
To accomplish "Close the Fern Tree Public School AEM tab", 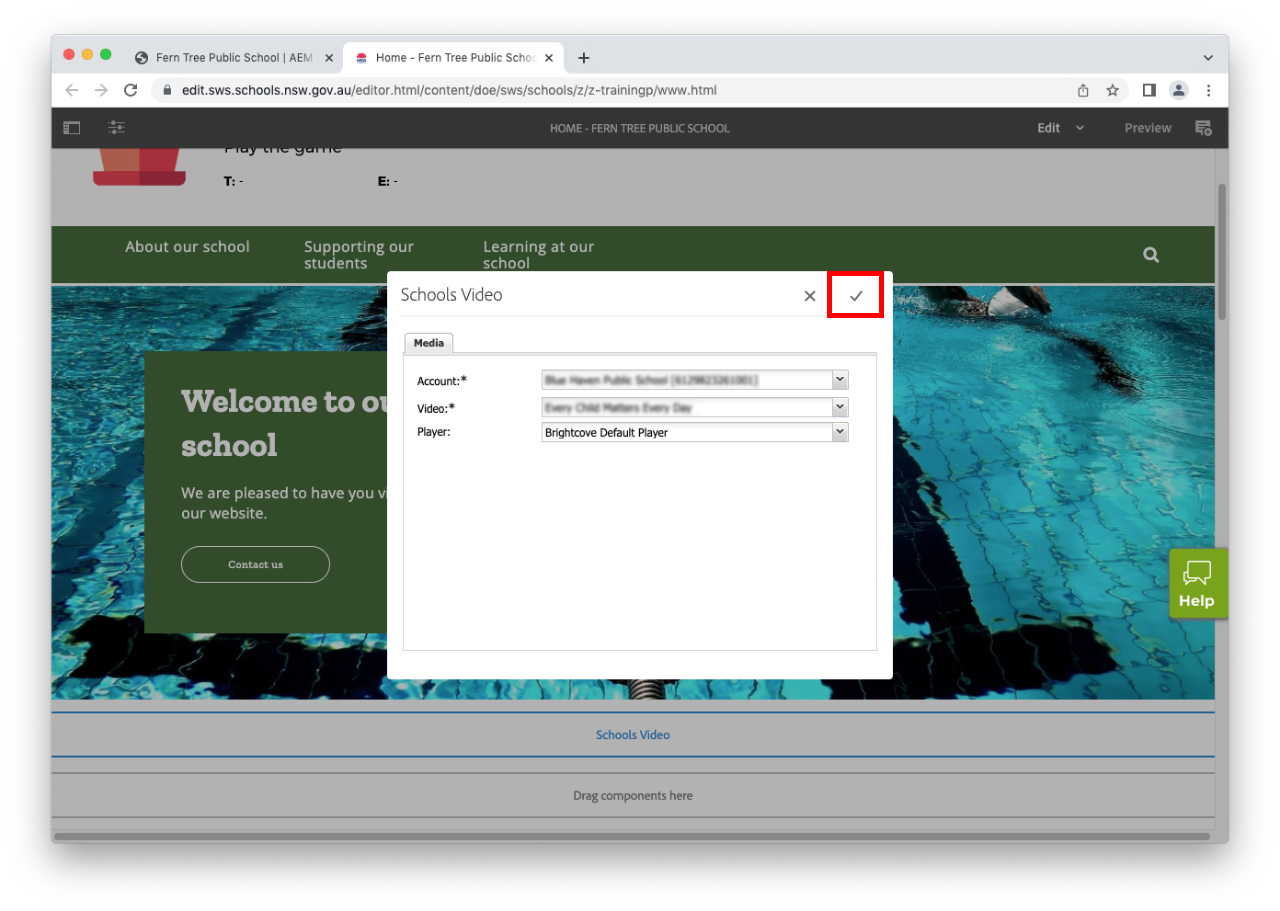I will 329,58.
